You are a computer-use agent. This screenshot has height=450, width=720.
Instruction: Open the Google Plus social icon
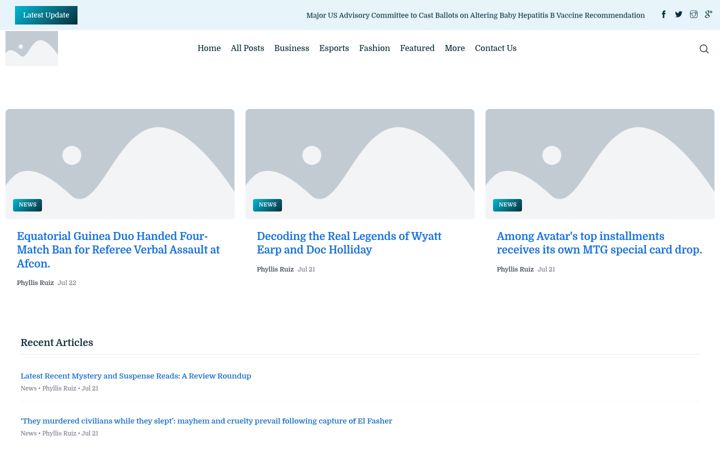(x=709, y=15)
